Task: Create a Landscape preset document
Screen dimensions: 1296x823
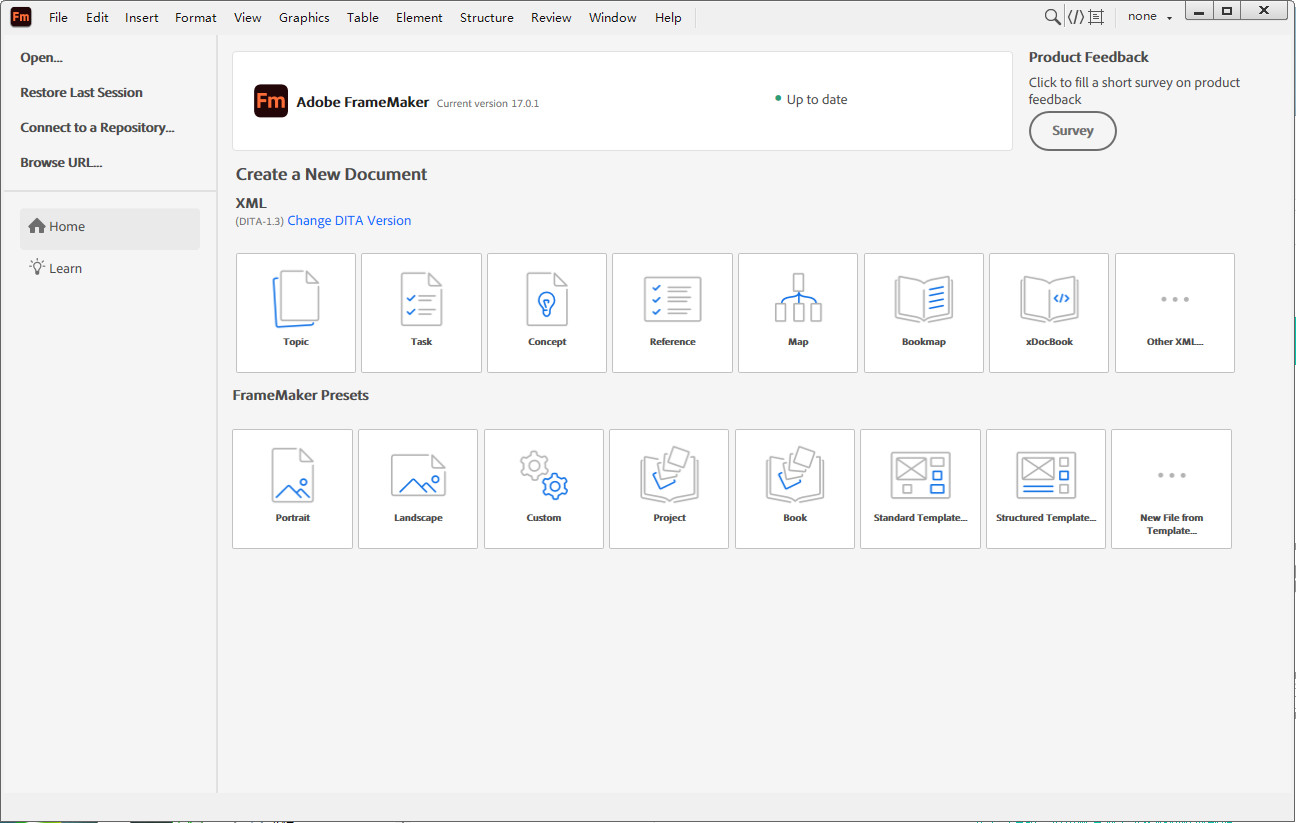Action: 418,489
